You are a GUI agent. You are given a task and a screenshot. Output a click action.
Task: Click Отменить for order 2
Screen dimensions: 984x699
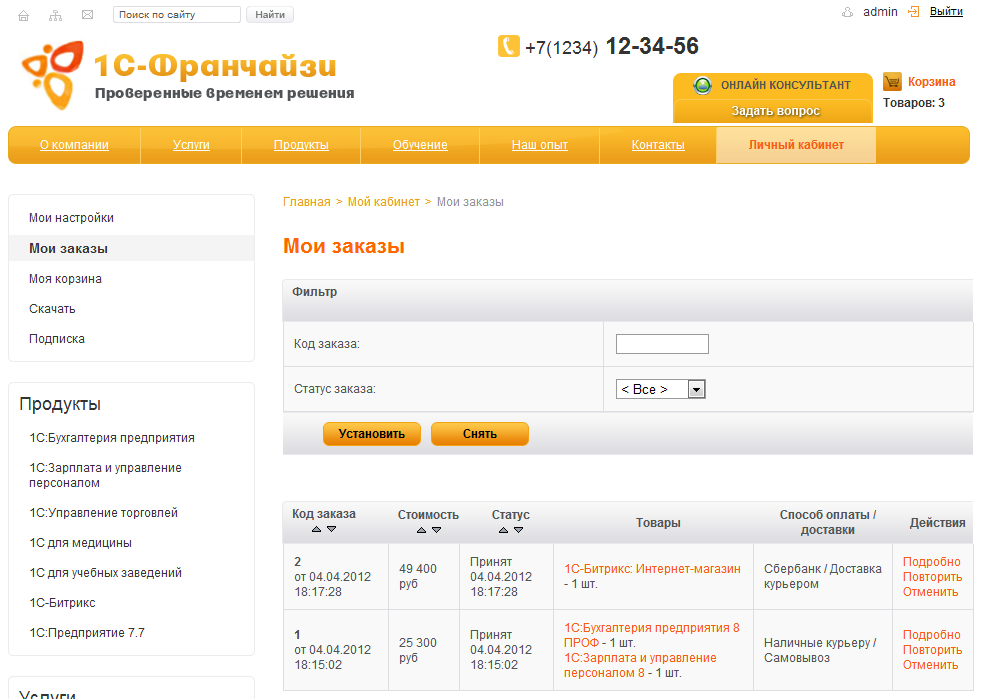tap(930, 592)
